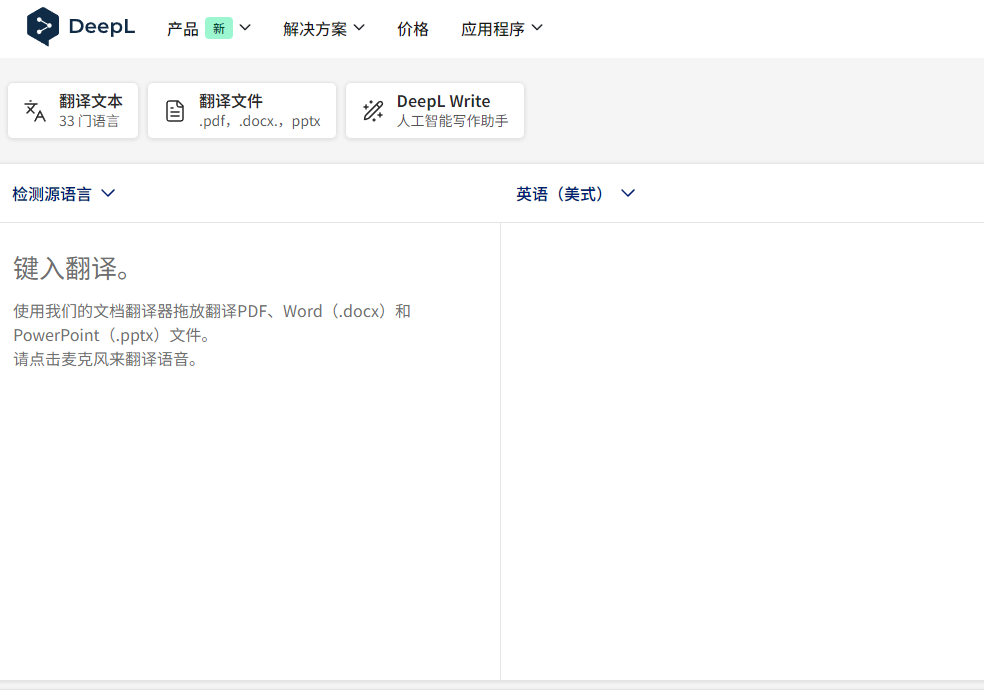Click the chevron beside 英语（美式）
984x697 pixels.
628,193
